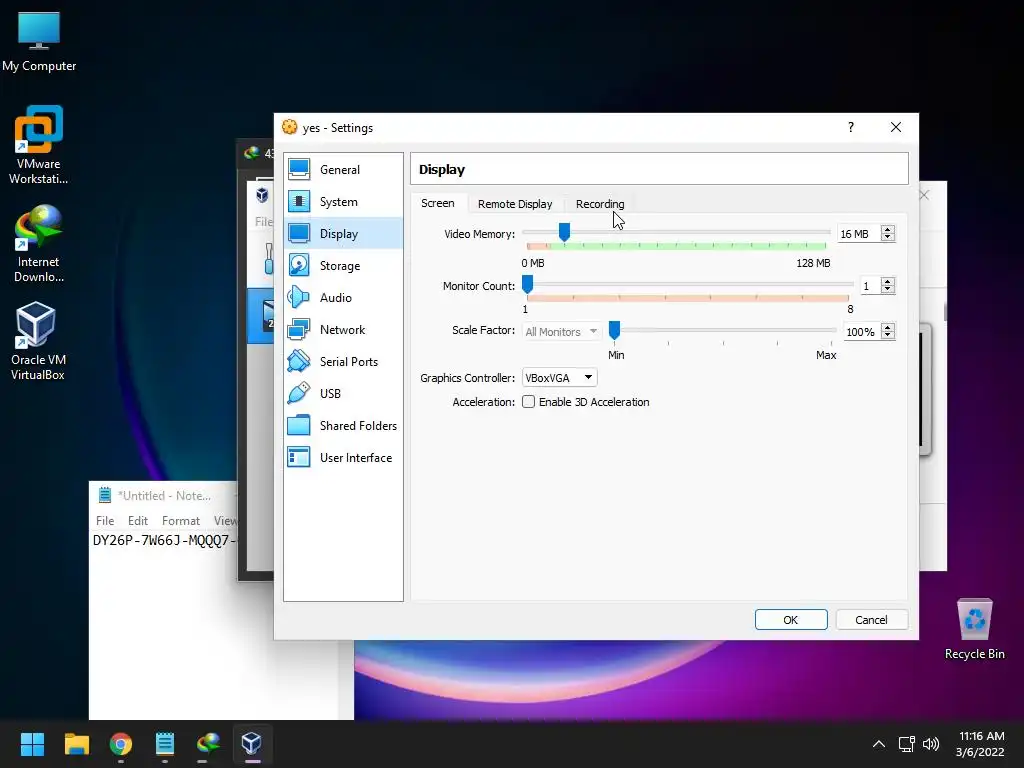Image resolution: width=1024 pixels, height=768 pixels.
Task: Switch to Internet Download Manager taskbar icon
Action: tap(208, 743)
